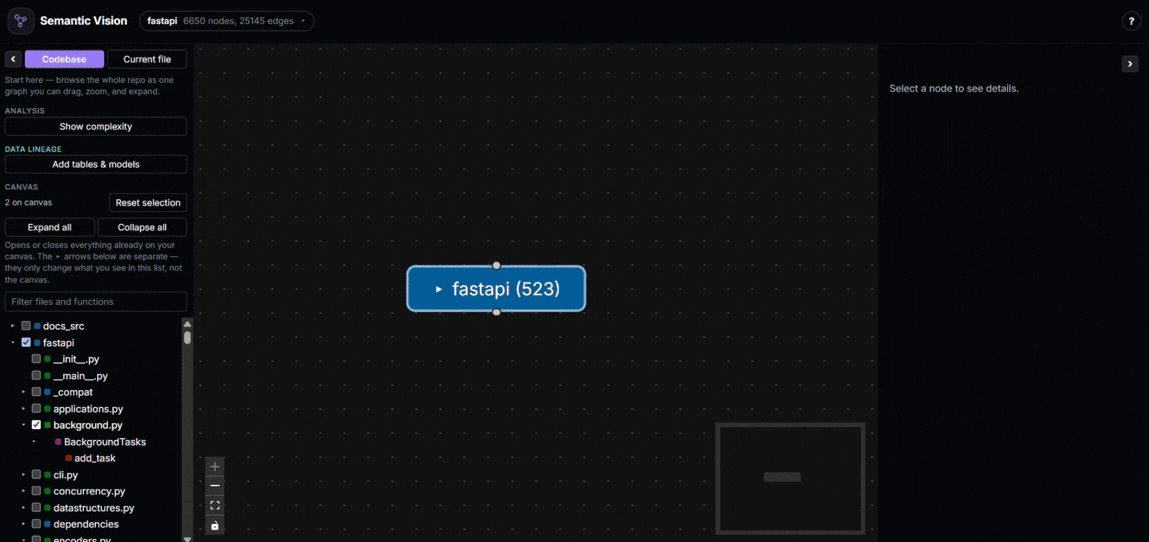1149x542 pixels.
Task: Expand the _compat tree arrow
Action: point(23,393)
